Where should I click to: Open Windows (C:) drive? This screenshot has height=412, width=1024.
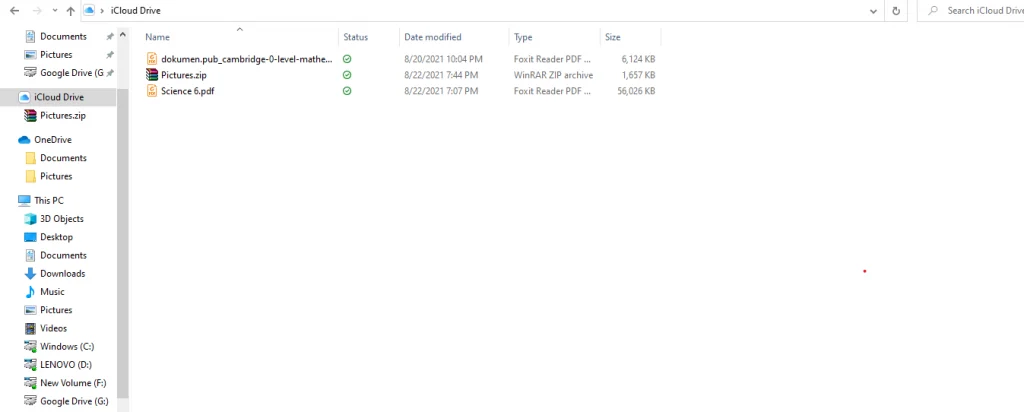[67, 347]
